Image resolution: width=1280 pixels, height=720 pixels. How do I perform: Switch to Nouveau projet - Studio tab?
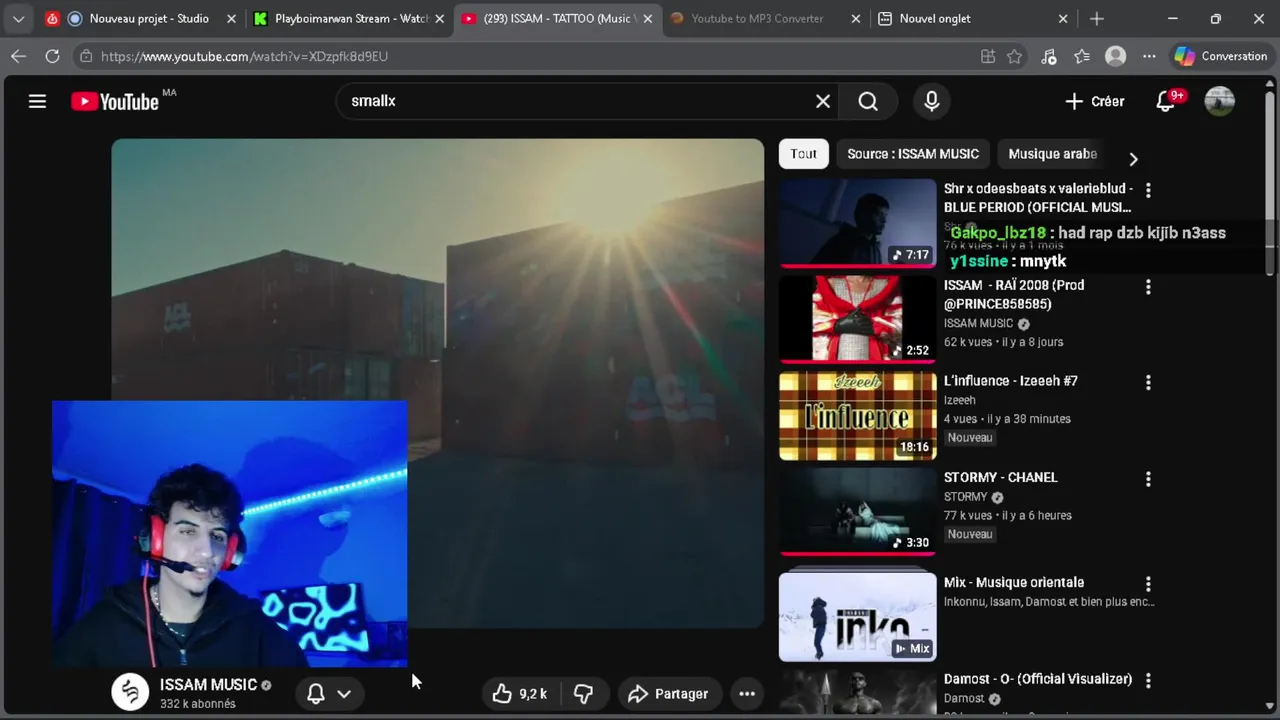(x=139, y=18)
